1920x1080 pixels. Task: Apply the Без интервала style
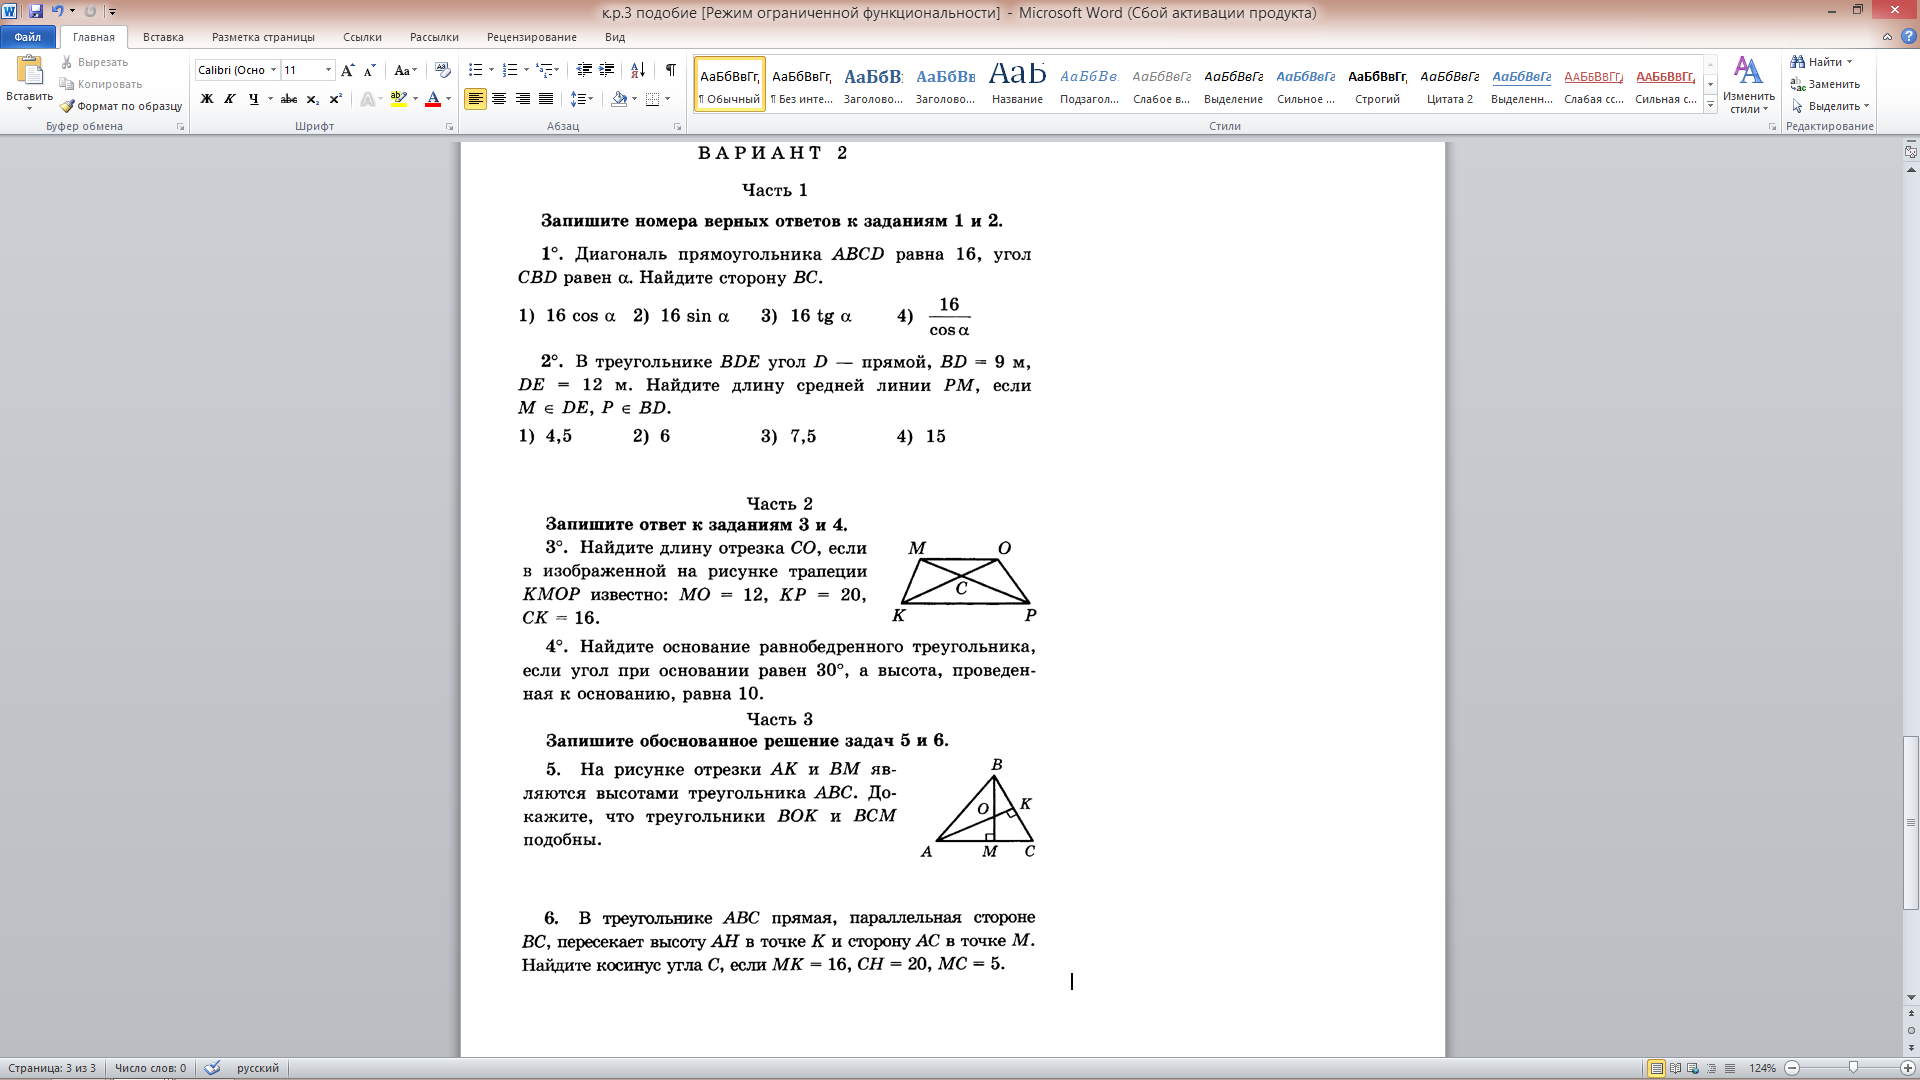tap(801, 84)
